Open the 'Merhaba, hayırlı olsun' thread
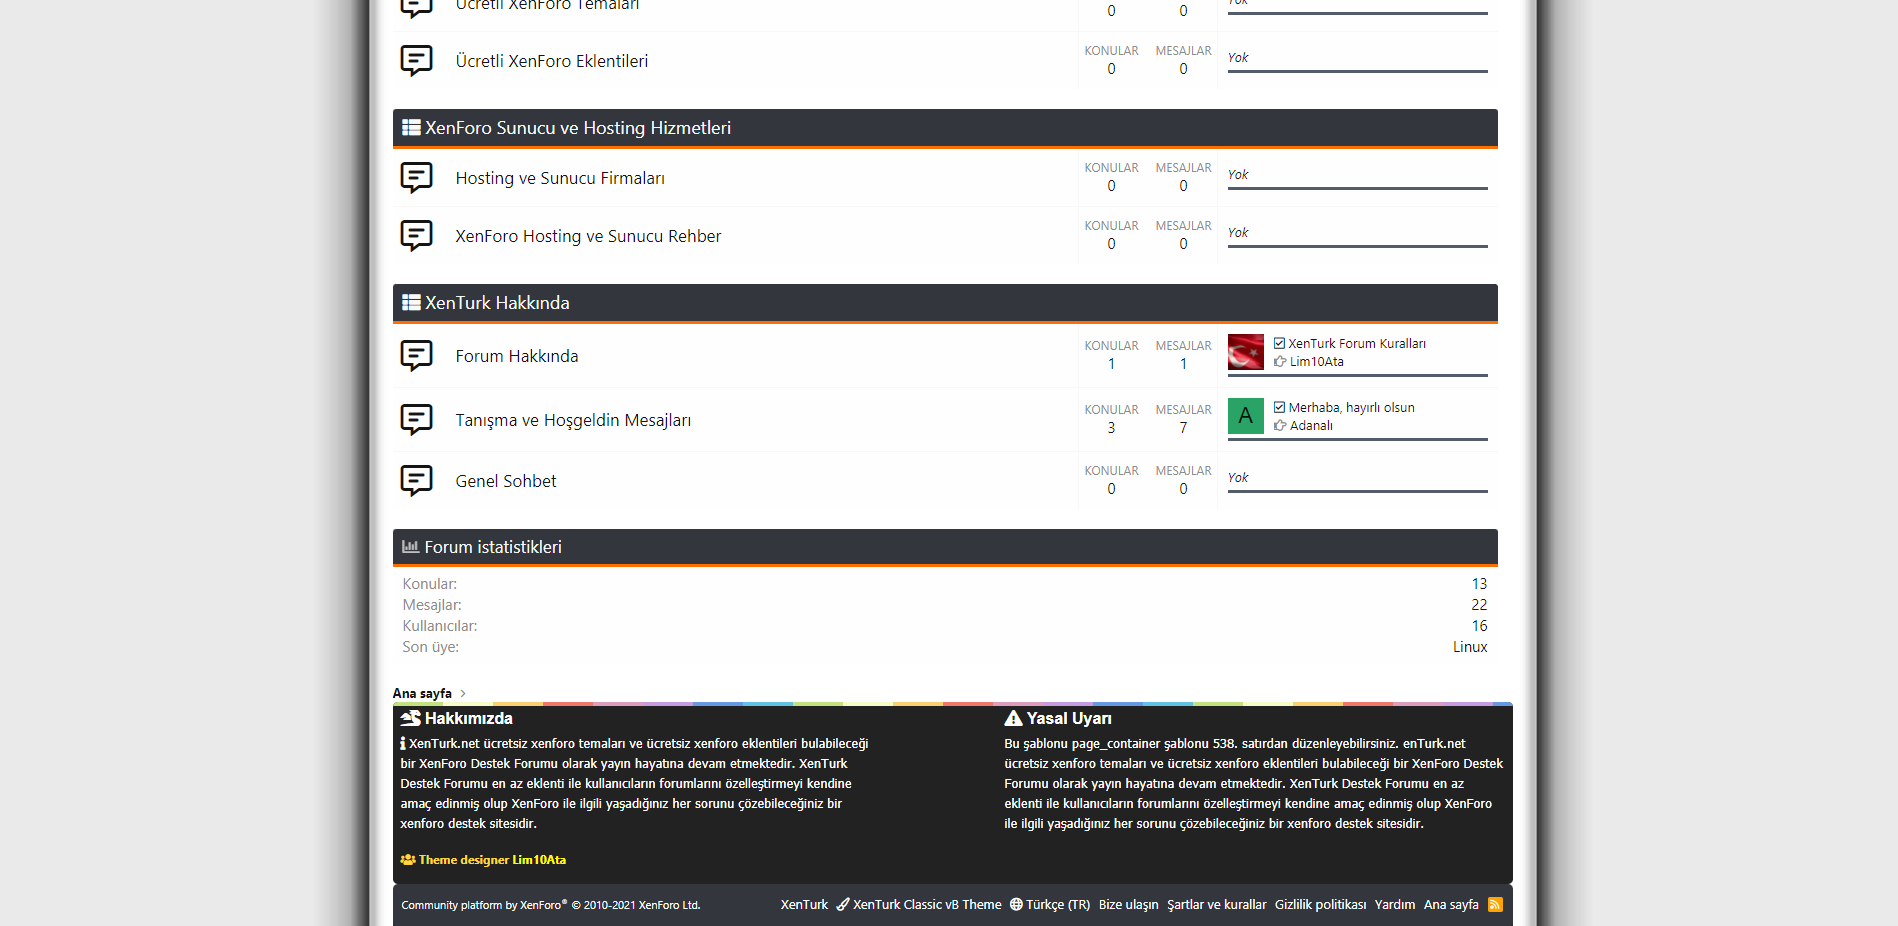Image resolution: width=1898 pixels, height=926 pixels. tap(1351, 408)
